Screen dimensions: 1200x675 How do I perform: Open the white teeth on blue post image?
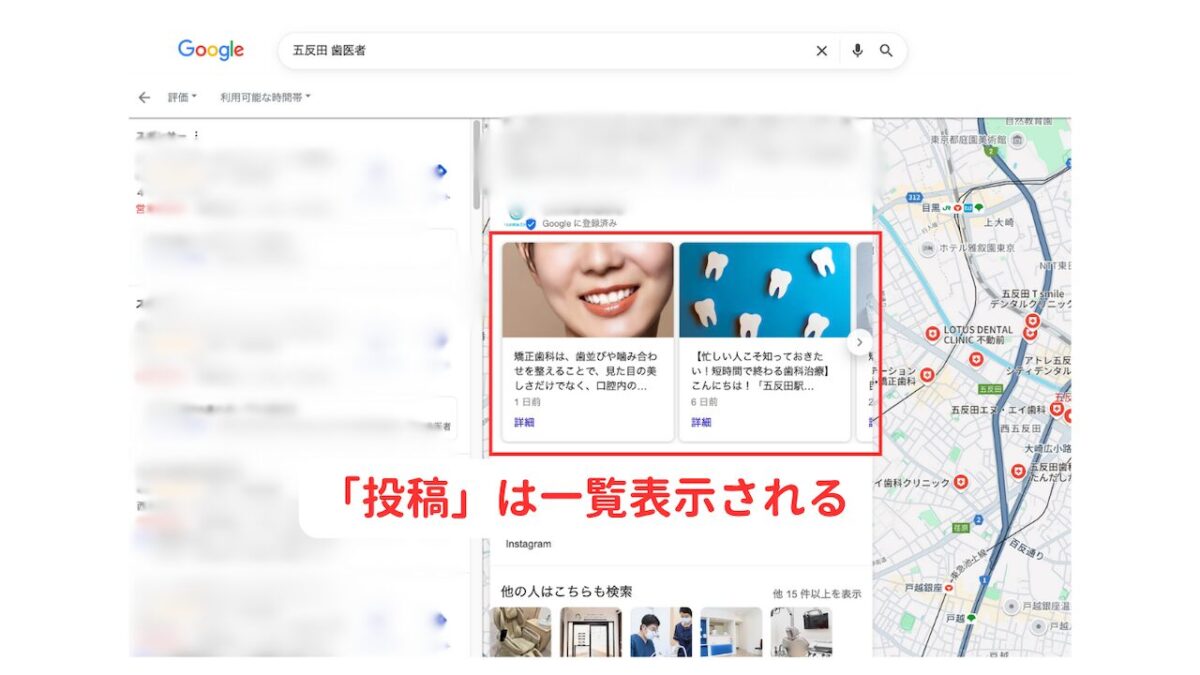tap(764, 290)
